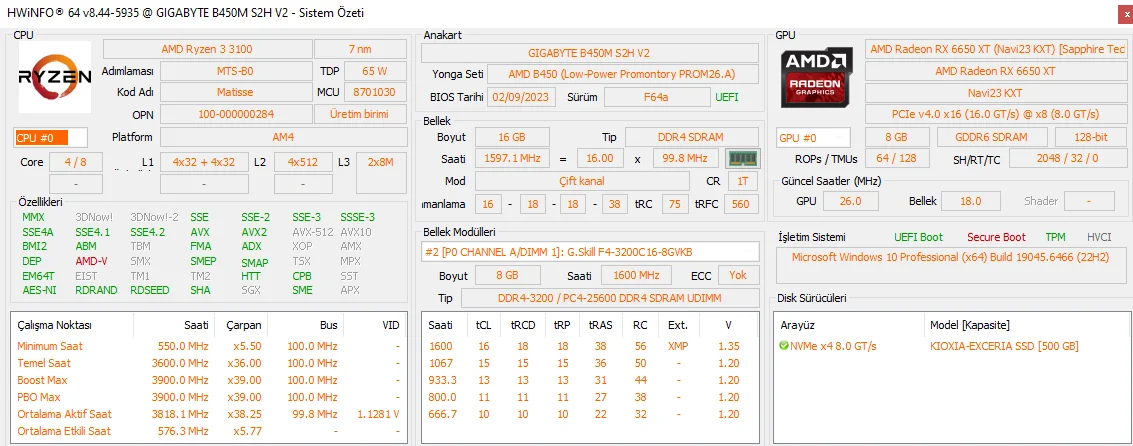Click the XMP entry in timings table
This screenshot has height=446, width=1133.
[678, 346]
